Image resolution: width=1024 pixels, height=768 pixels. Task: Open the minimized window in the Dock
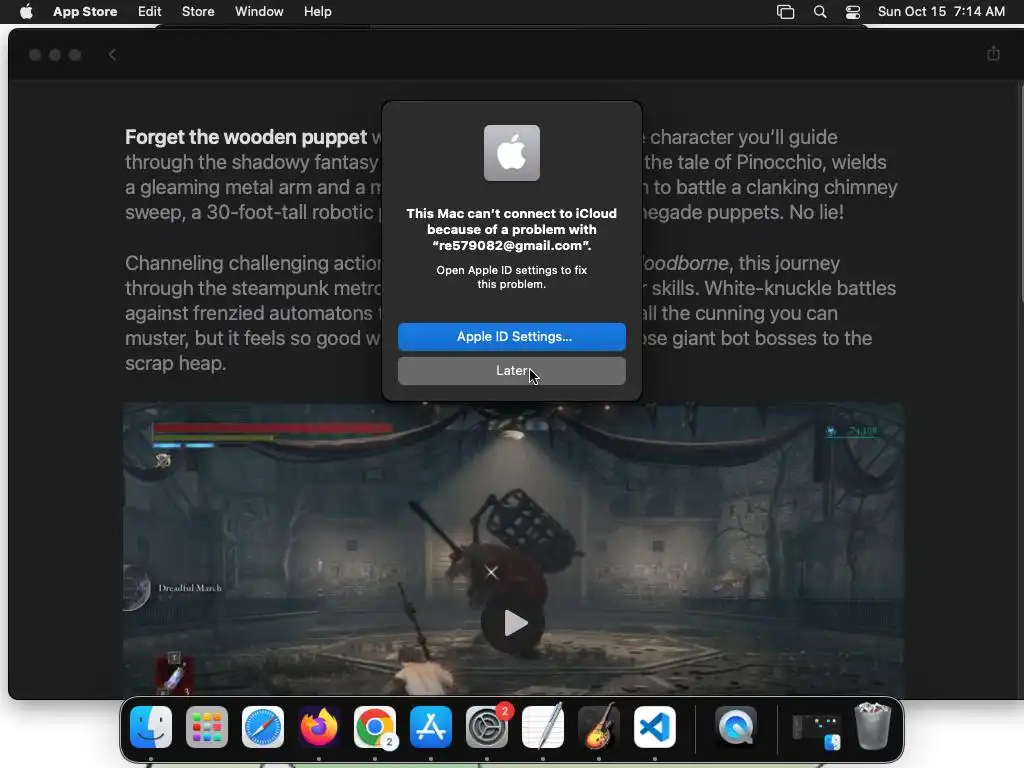[816, 731]
